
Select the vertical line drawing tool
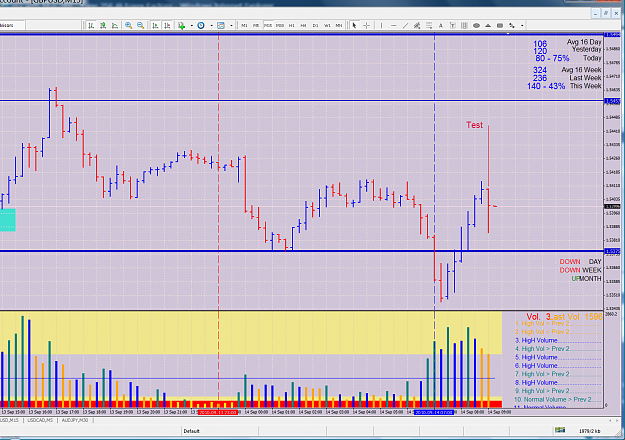click(x=381, y=26)
